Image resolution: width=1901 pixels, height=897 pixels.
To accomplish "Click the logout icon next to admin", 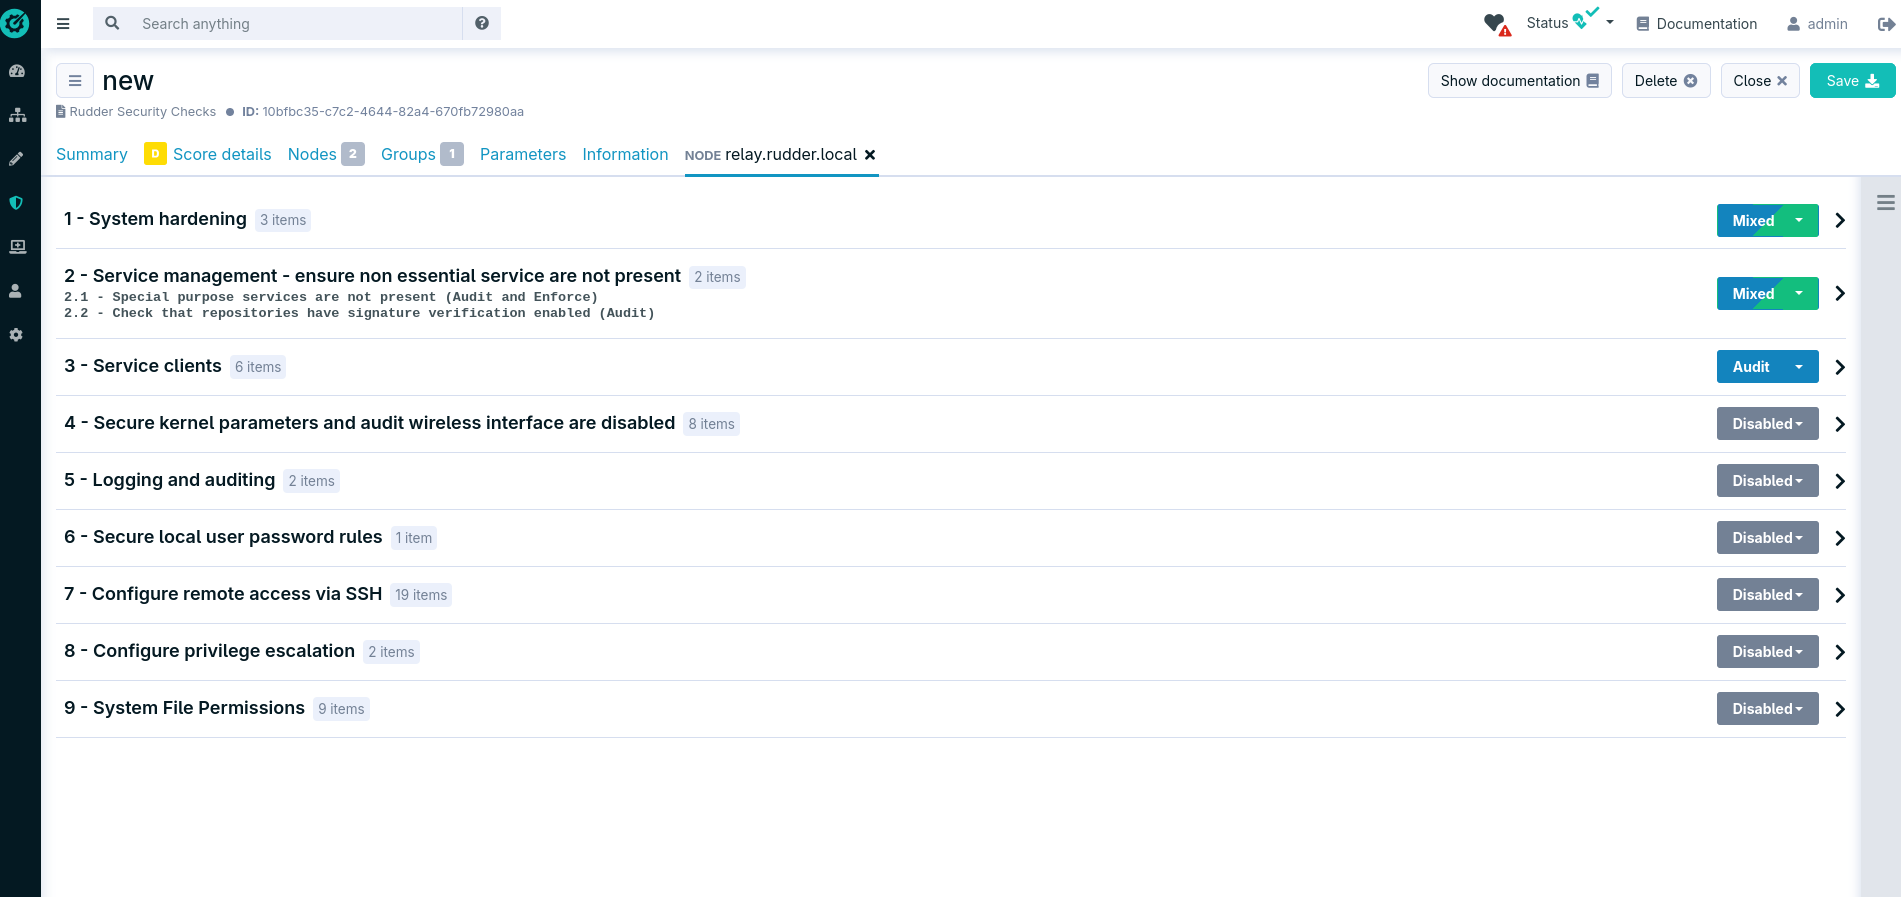I will click(x=1885, y=24).
